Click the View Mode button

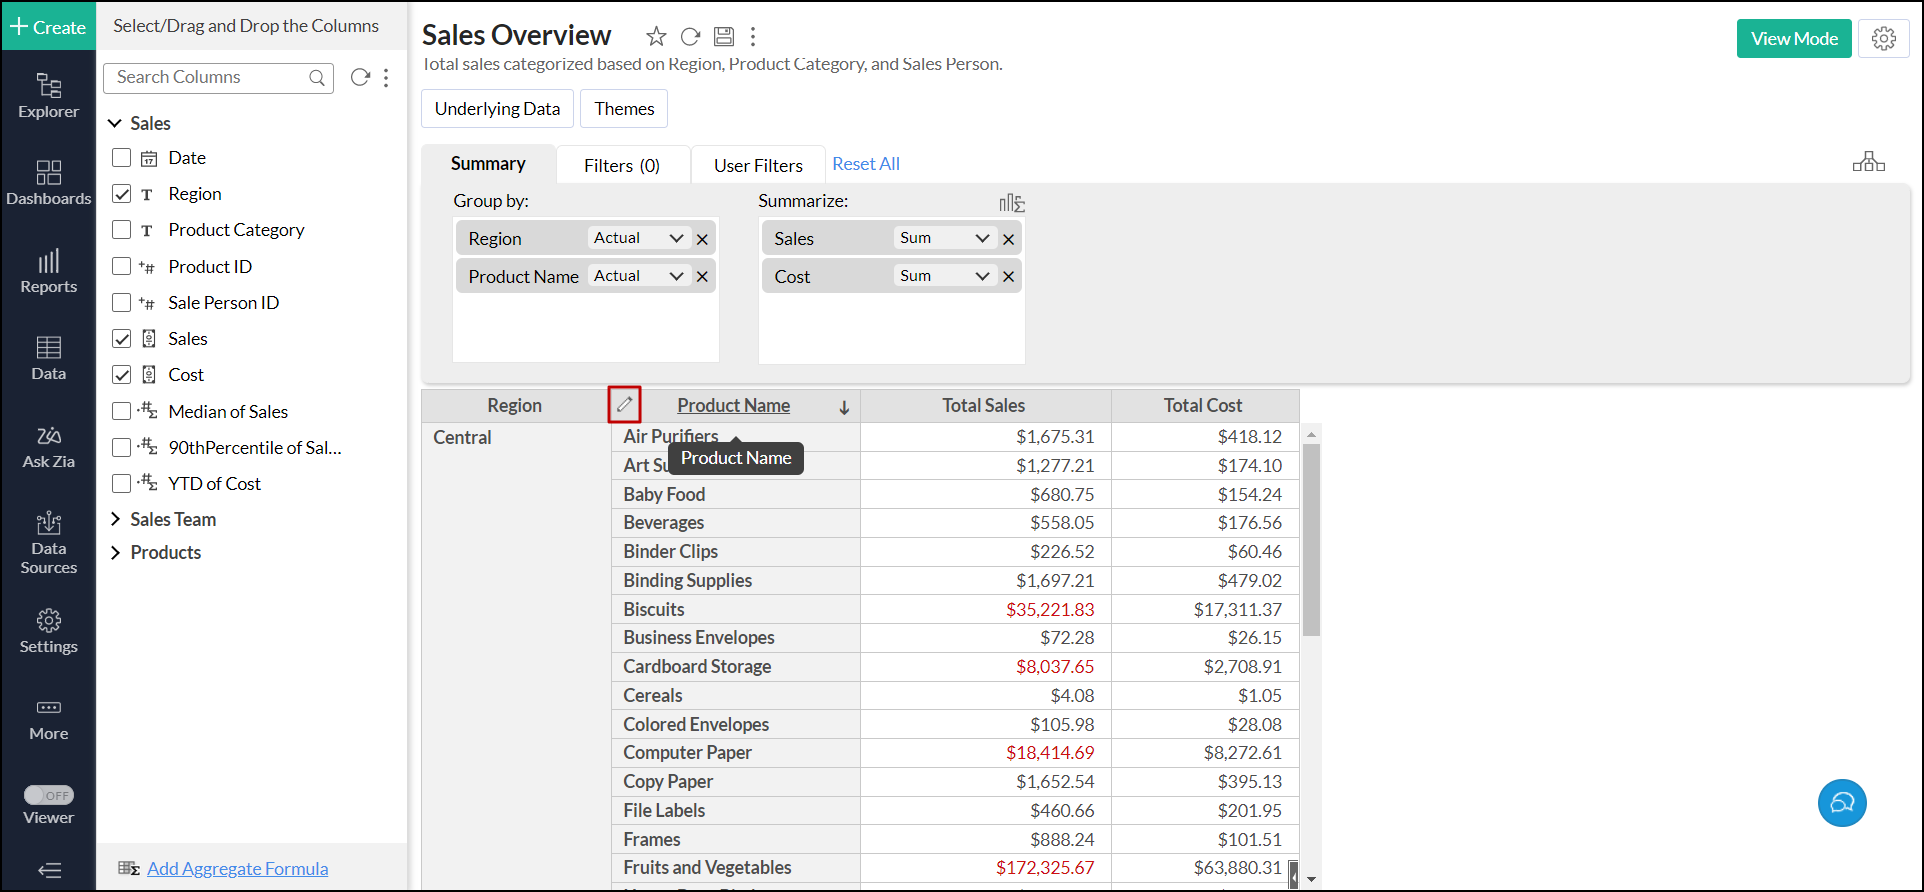click(x=1794, y=39)
